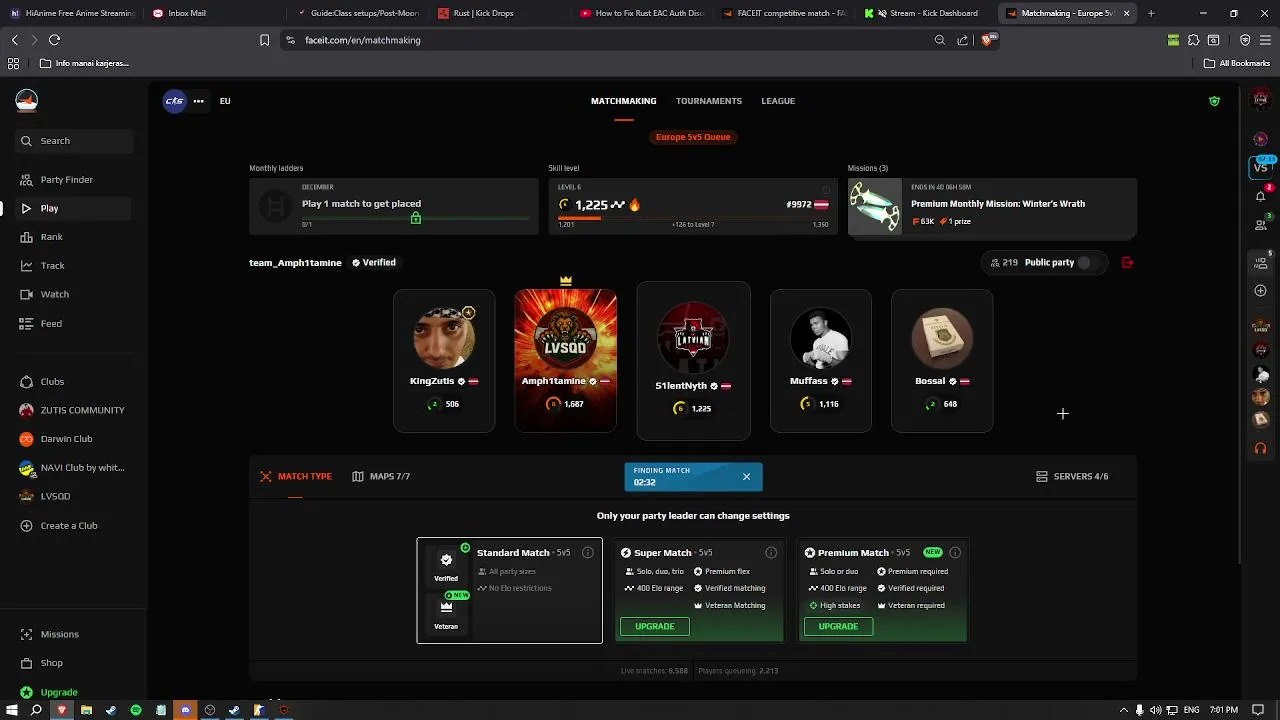Switch to the Stream - Kick Dashboard tab

click(925, 13)
